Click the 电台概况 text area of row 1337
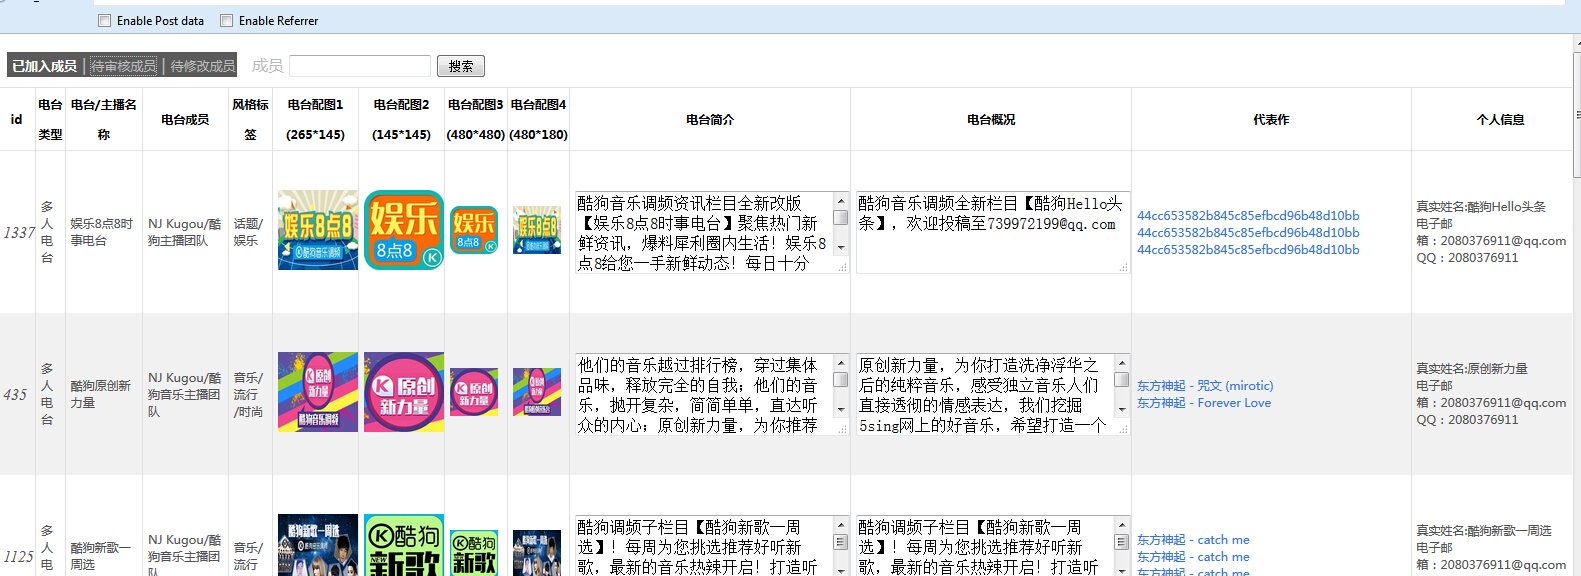 click(993, 232)
